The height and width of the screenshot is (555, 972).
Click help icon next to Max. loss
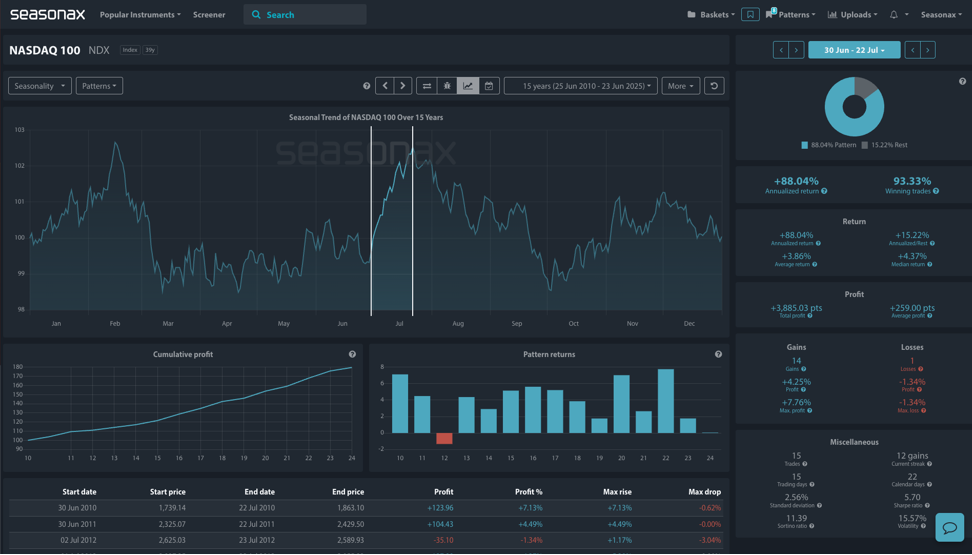pos(924,410)
